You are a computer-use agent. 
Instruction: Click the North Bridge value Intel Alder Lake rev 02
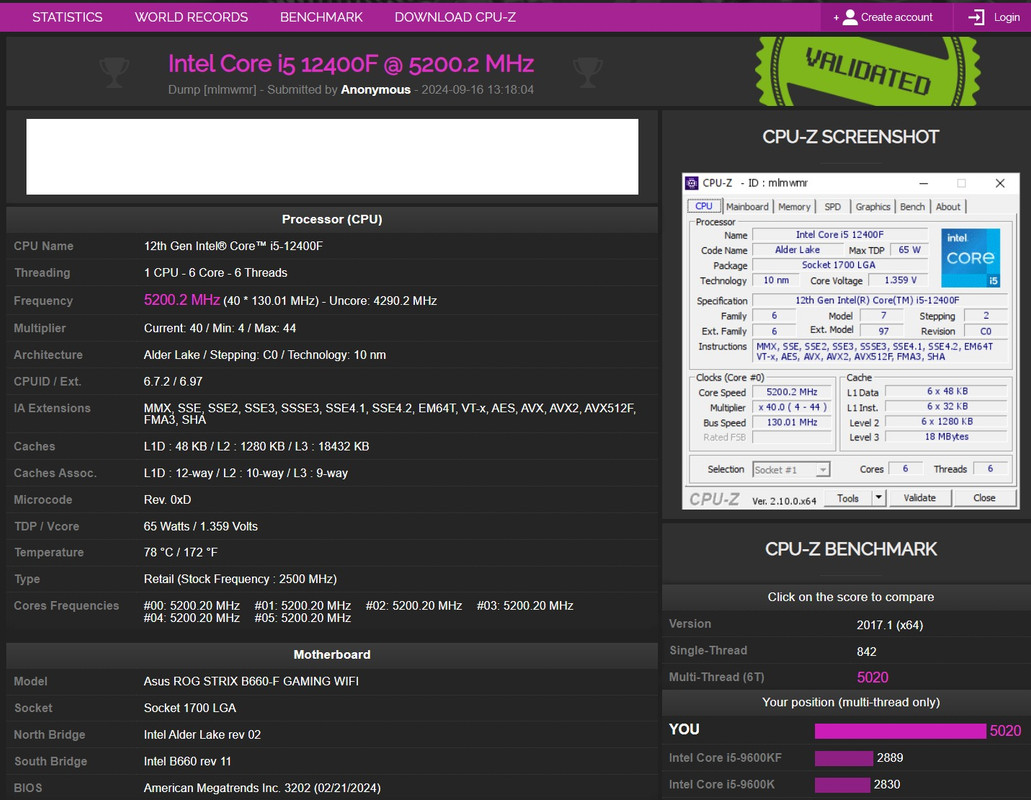click(202, 735)
